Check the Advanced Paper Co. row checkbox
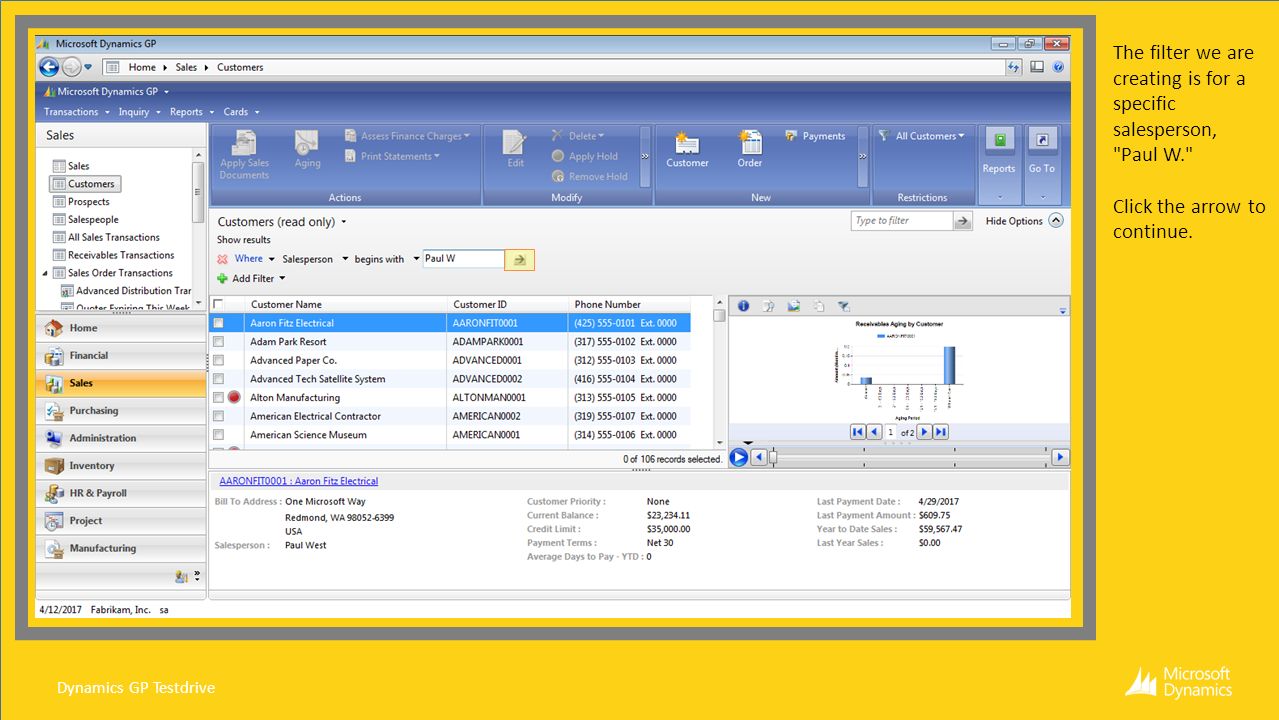This screenshot has width=1279, height=720. tap(218, 360)
